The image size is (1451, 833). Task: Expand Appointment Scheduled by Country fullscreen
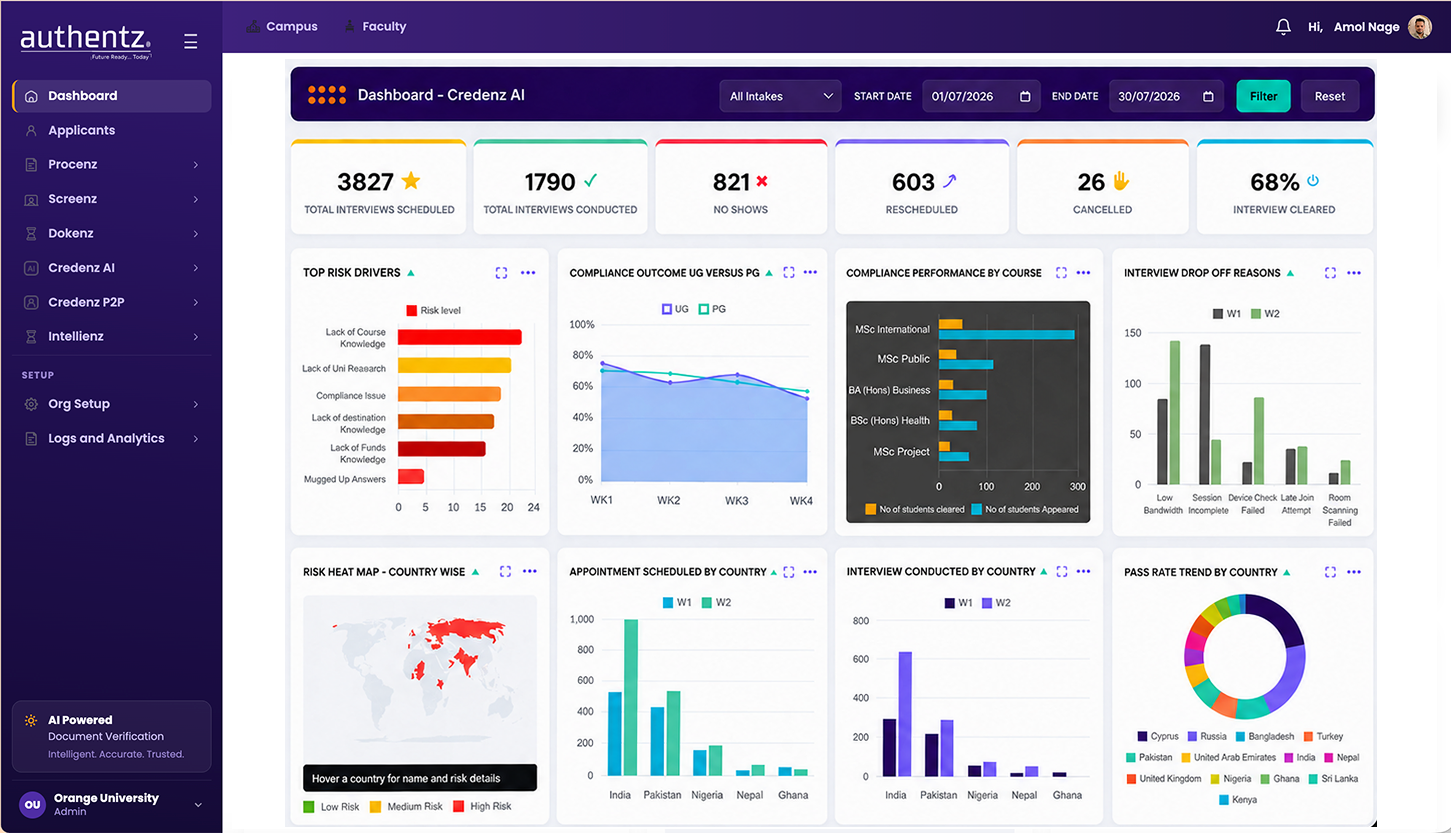coord(789,571)
